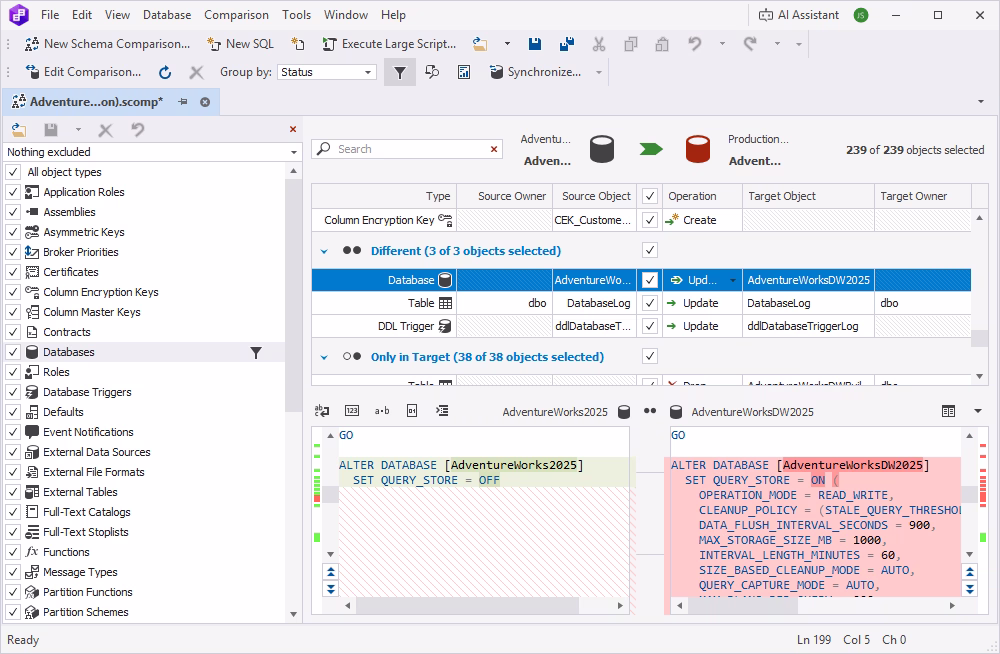Viewport: 1000px width, 654px height.
Task: Open the Window menu
Action: [346, 15]
